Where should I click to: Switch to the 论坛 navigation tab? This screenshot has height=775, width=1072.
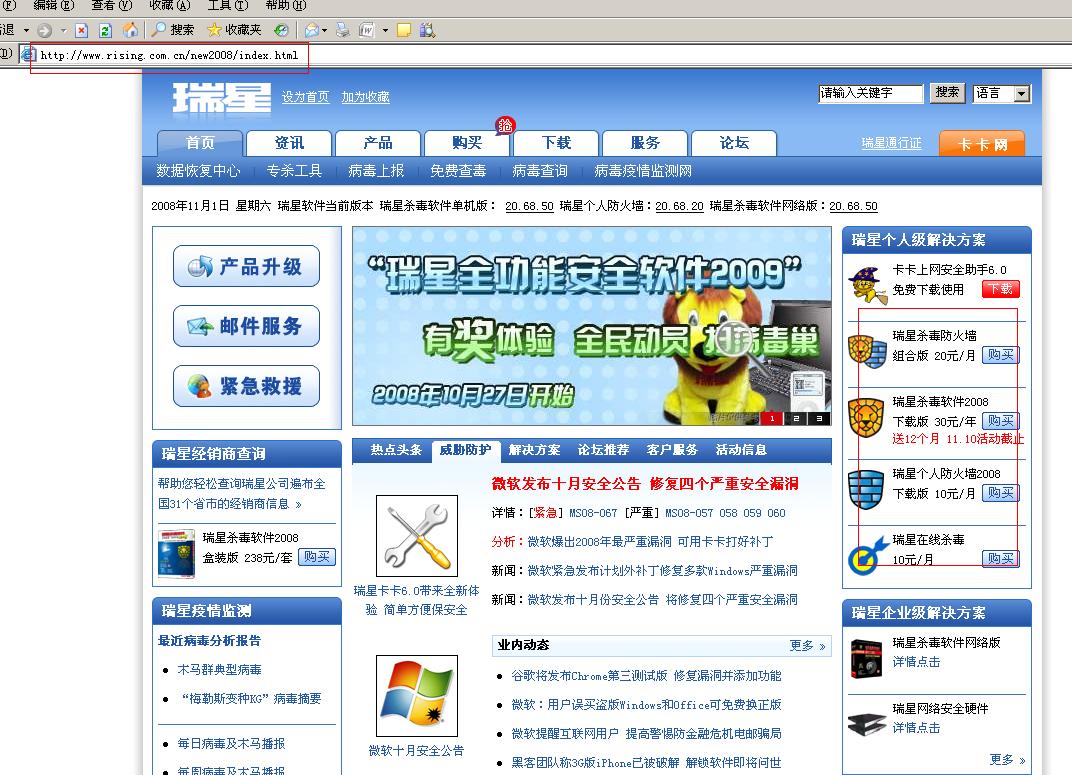click(x=734, y=143)
